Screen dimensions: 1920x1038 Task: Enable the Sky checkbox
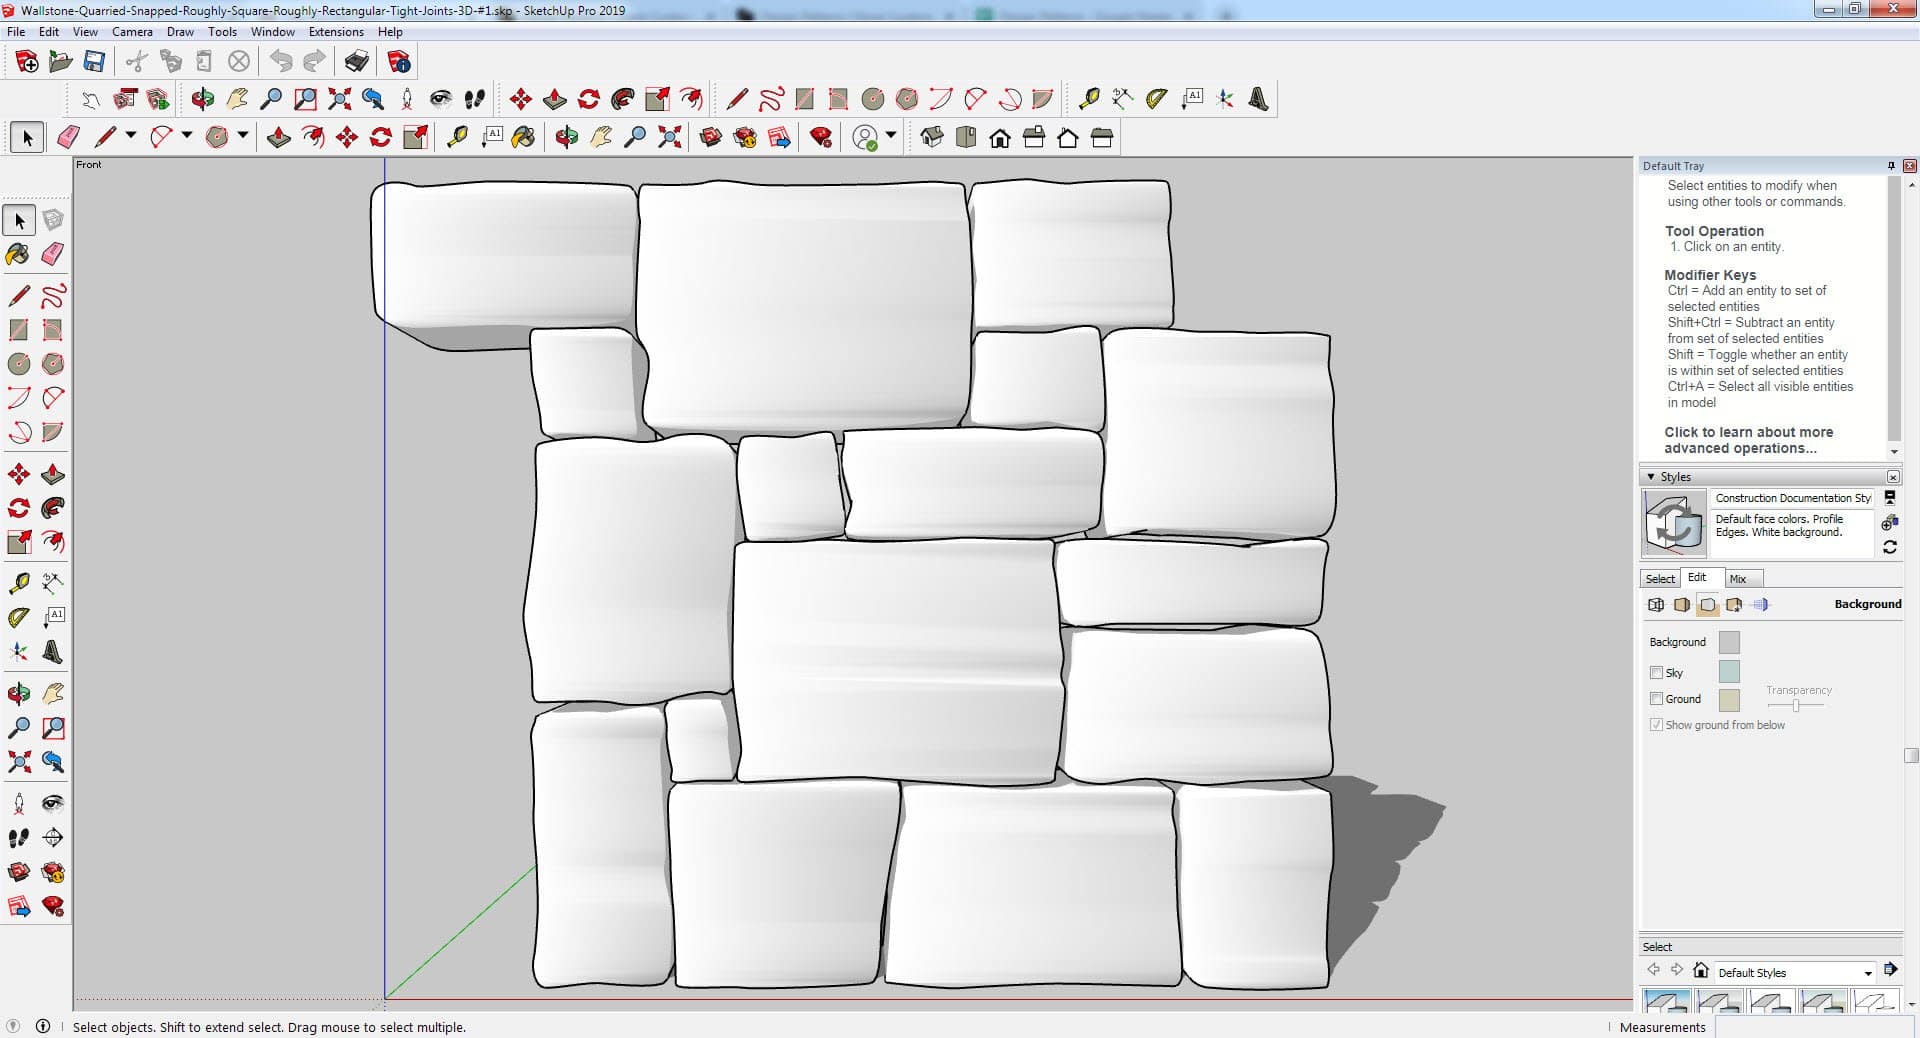pyautogui.click(x=1656, y=673)
